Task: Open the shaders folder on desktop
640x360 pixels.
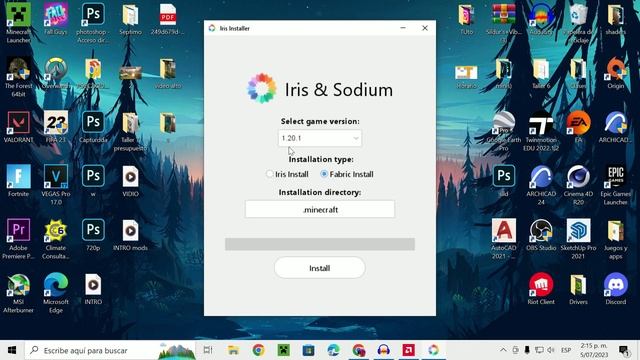Action: point(616,20)
